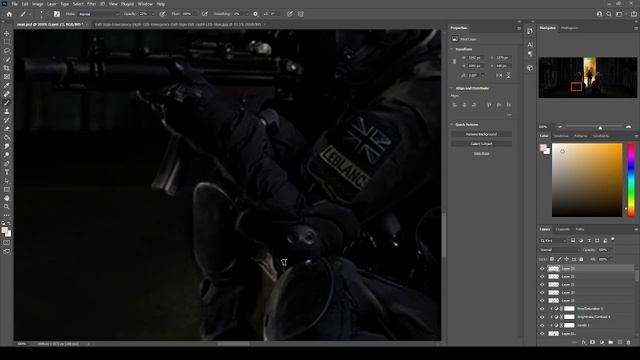Toggle lock all padlock icon in Layers panel

coord(581,259)
